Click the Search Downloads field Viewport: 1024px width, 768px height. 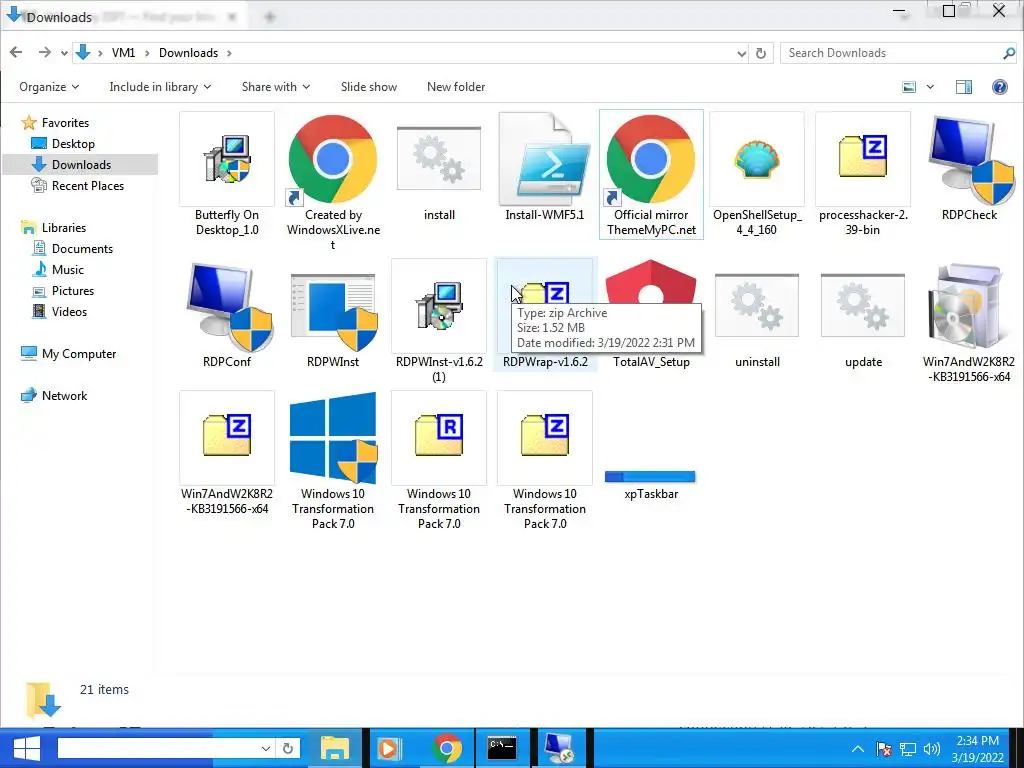click(x=891, y=53)
